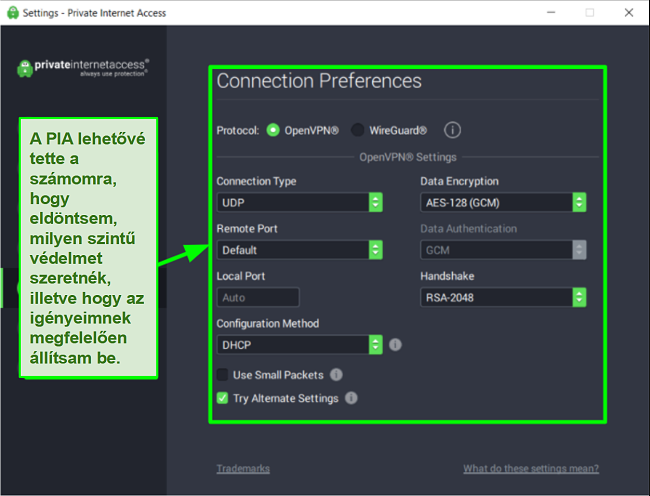
Task: Select the WireGuard protocol radio button
Action: point(357,130)
